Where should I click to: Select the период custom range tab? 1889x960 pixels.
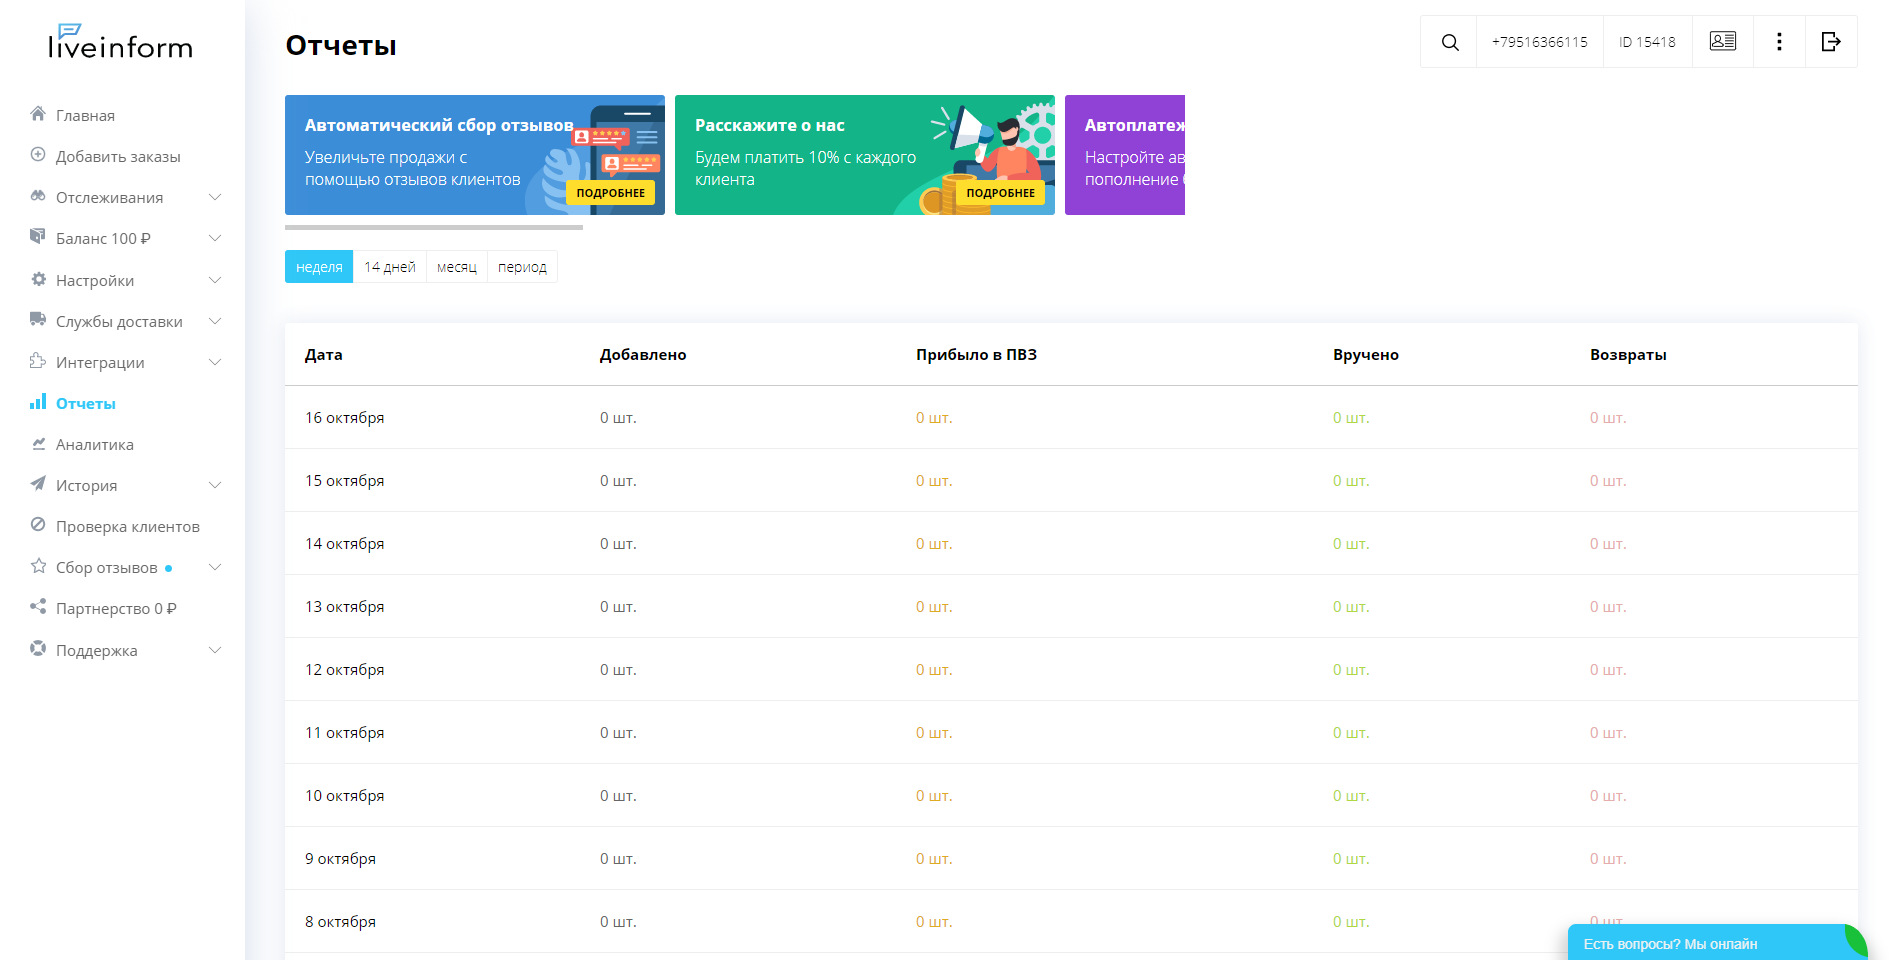[x=522, y=267]
